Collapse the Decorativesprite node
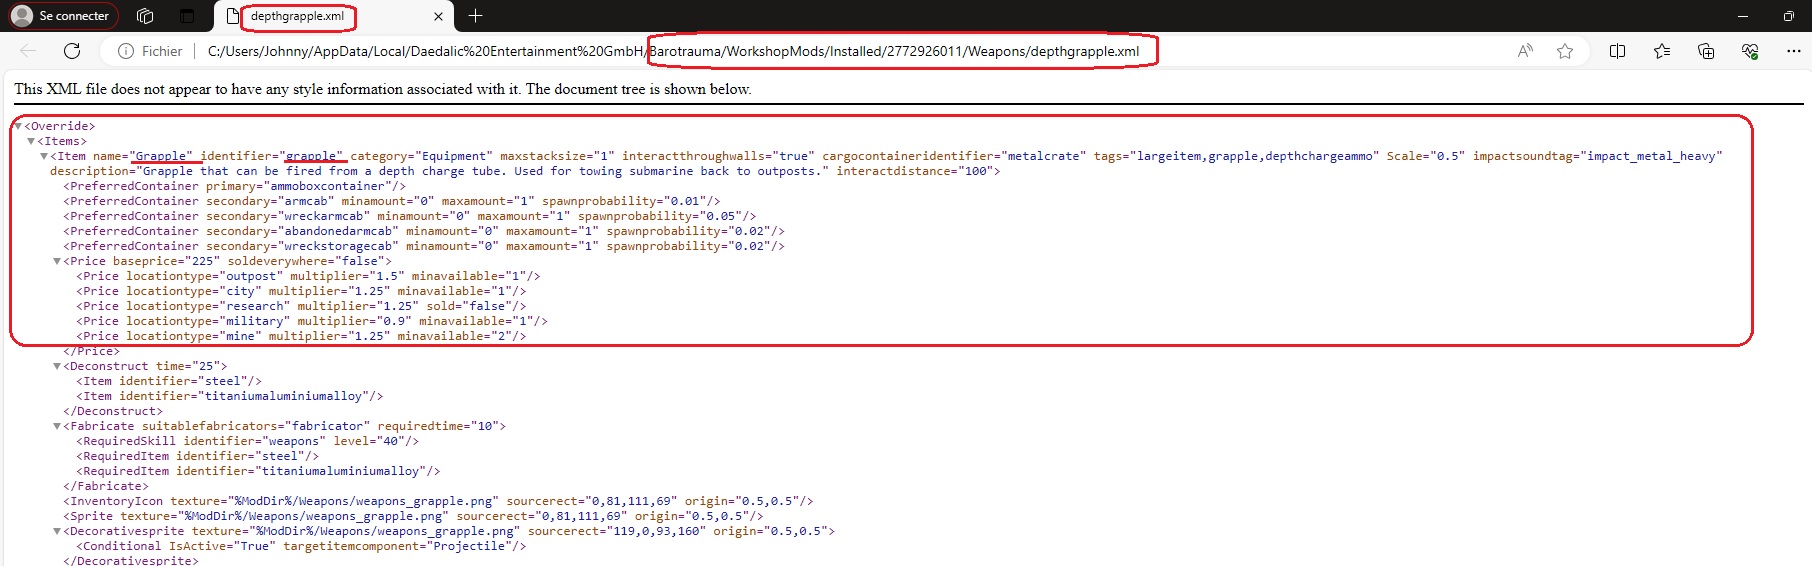The height and width of the screenshot is (566, 1812). point(57,531)
